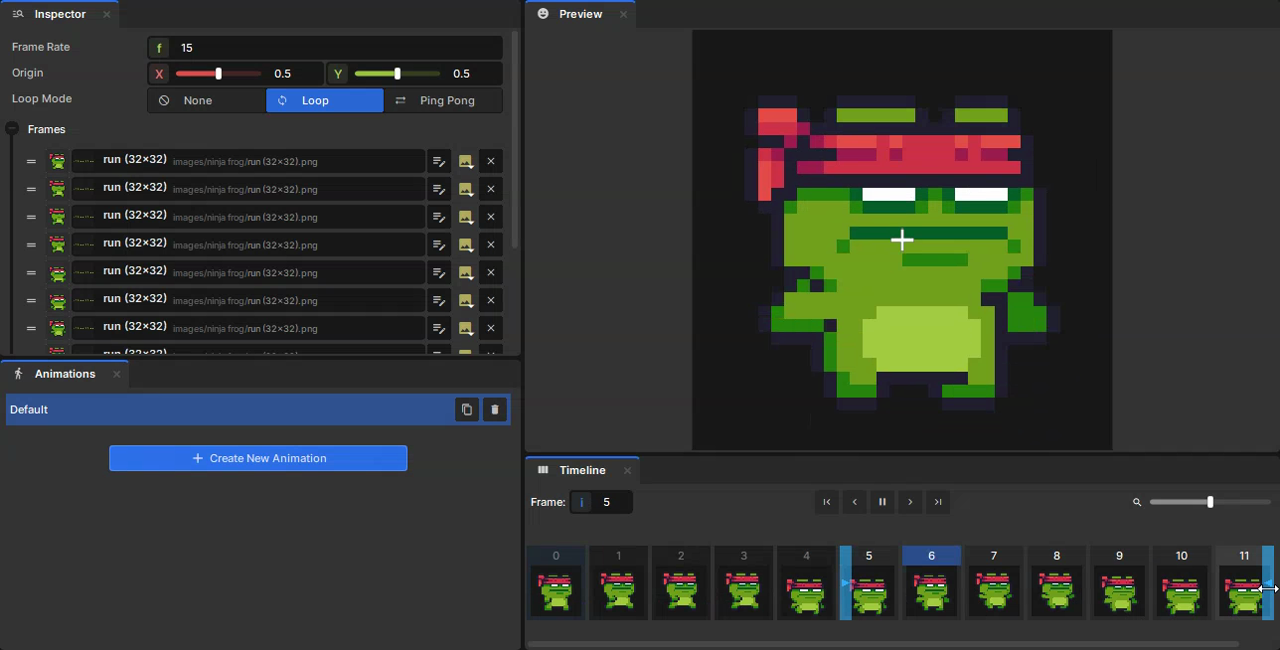Select timeline frame 8

click(1056, 583)
